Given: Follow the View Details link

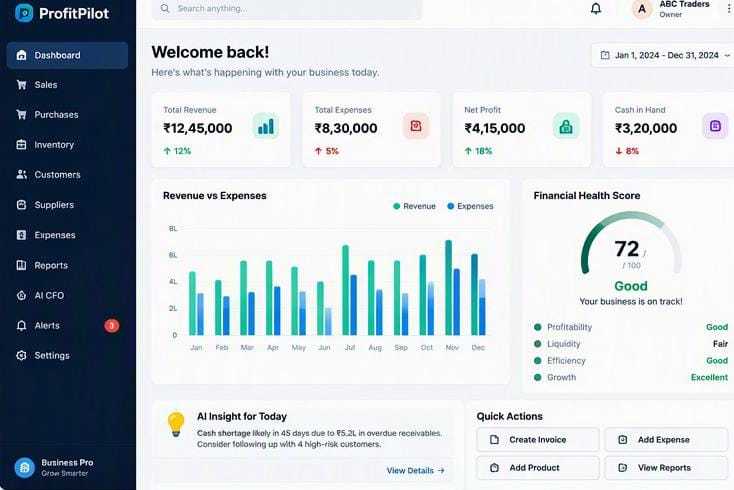Looking at the screenshot, I should pyautogui.click(x=415, y=470).
